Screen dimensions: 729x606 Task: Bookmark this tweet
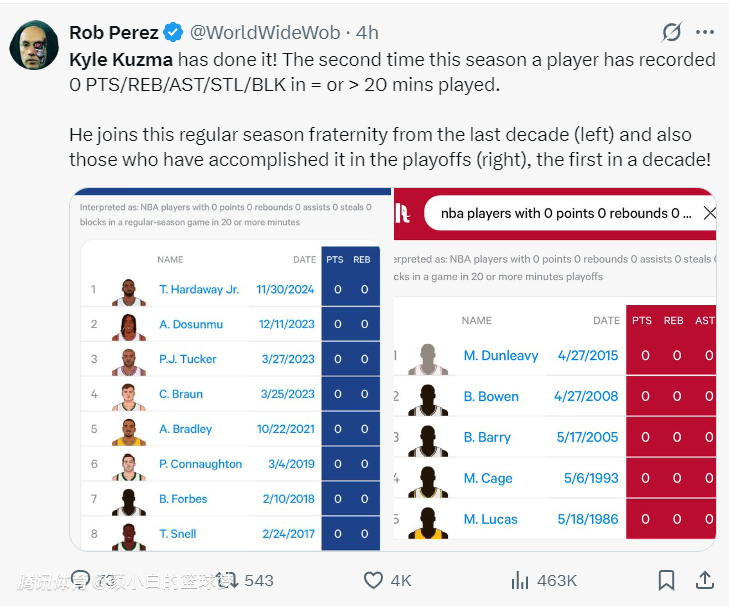coord(666,580)
